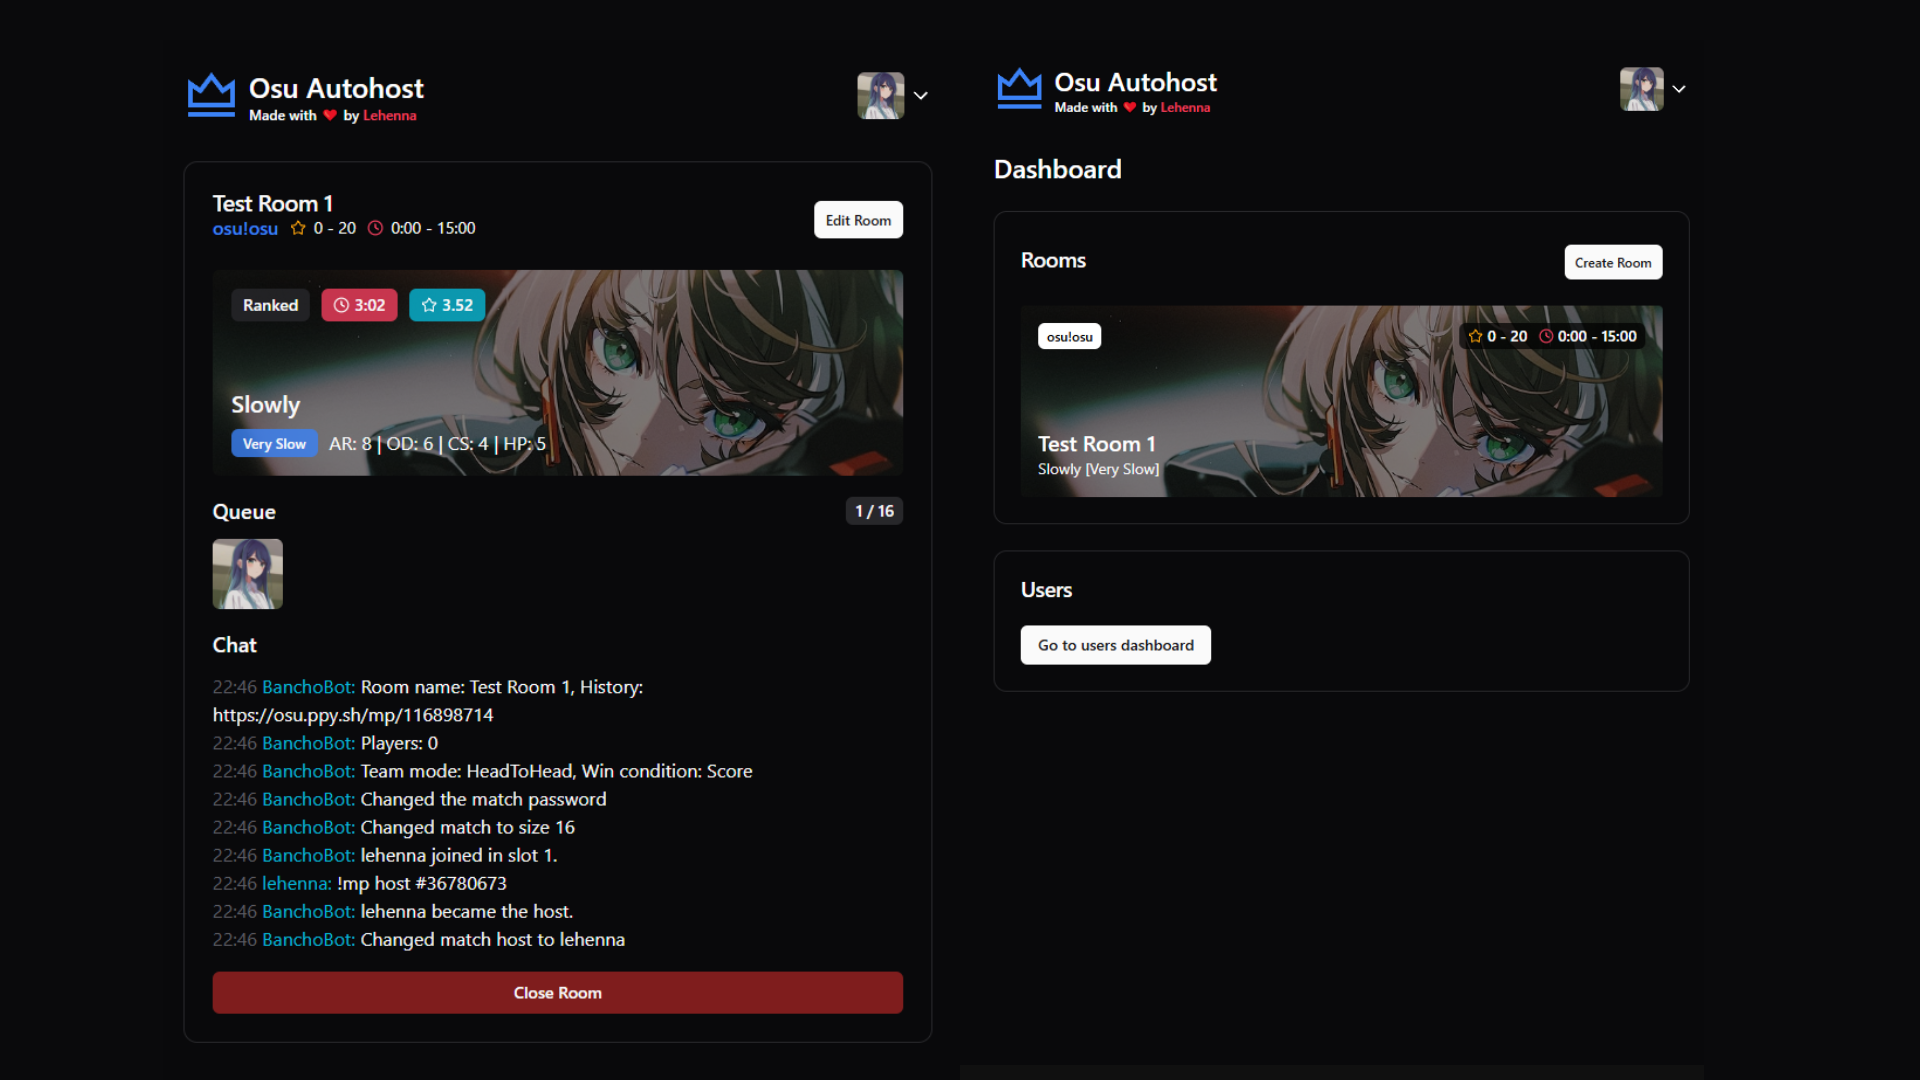This screenshot has height=1080, width=1920.
Task: Click heart icon in room page header
Action: (330, 116)
